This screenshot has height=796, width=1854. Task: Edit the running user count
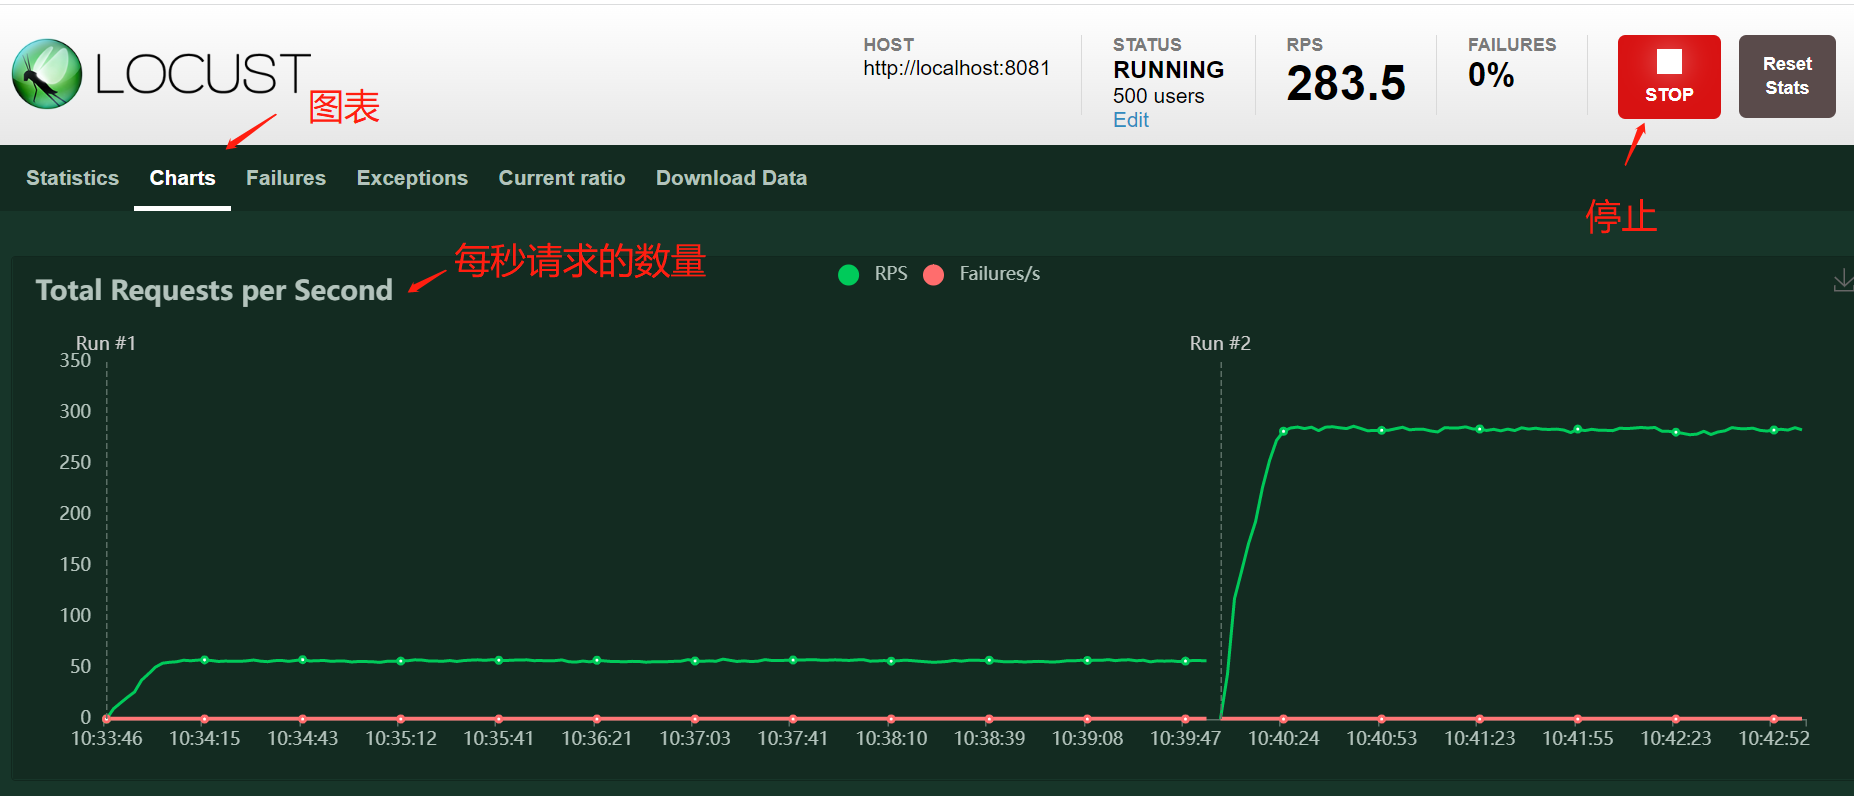[x=1131, y=120]
